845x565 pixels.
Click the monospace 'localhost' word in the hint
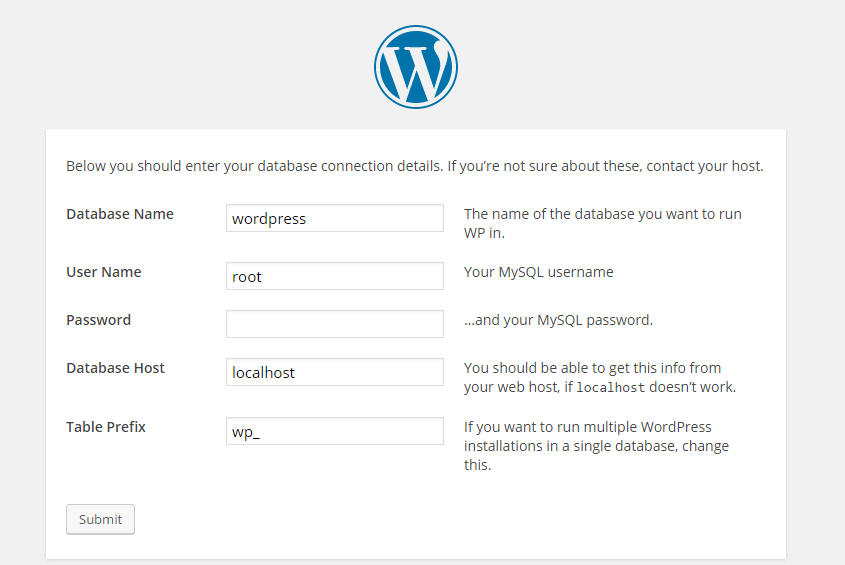pyautogui.click(x=611, y=388)
